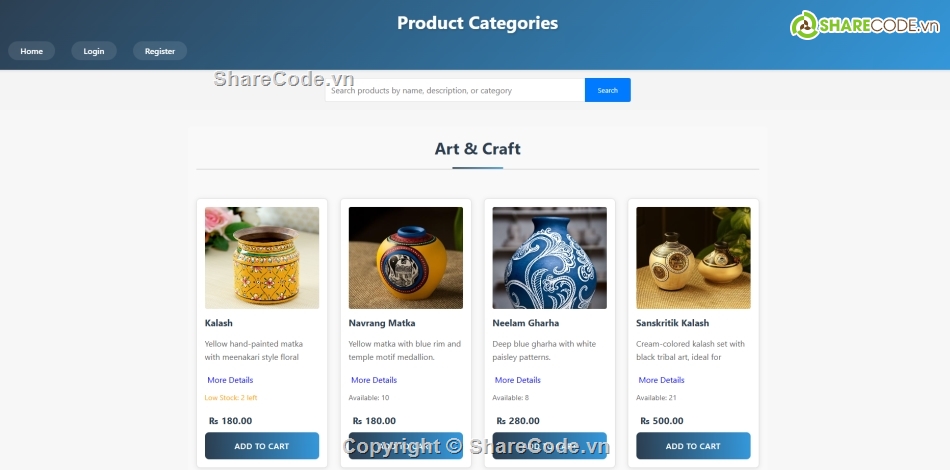Screen dimensions: 950x470
Task: Open the Navrang Matka product image
Action: 405,258
